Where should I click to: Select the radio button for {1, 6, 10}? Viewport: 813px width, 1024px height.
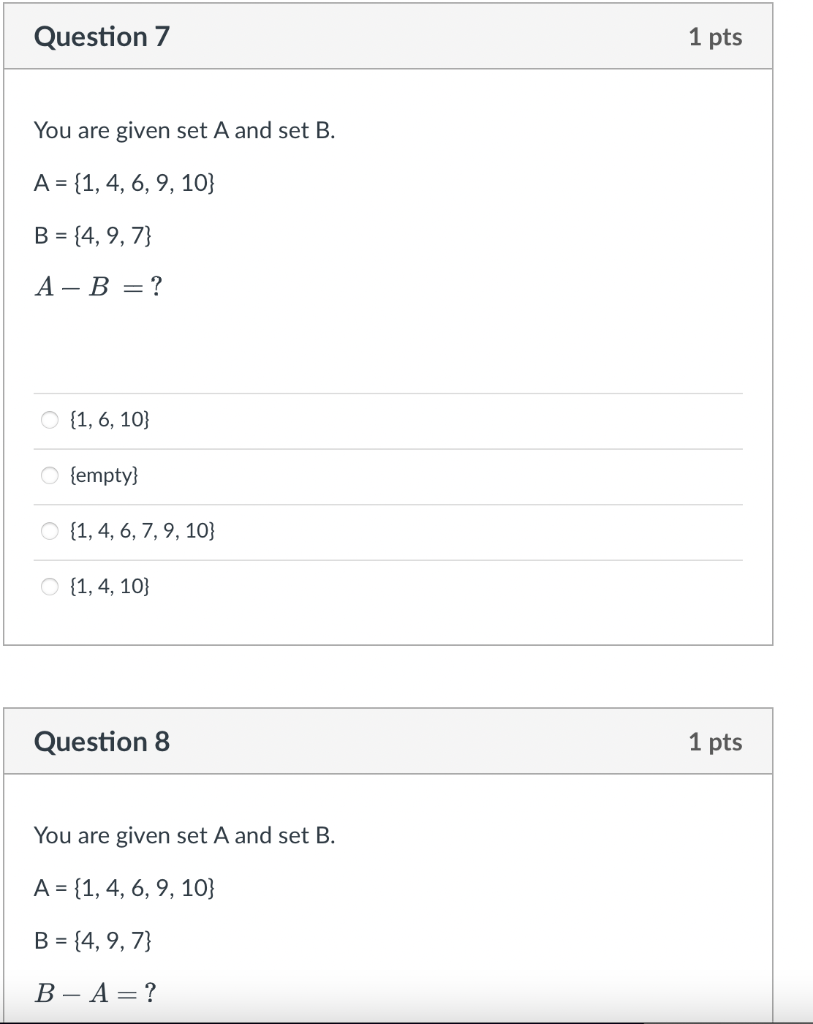50,419
